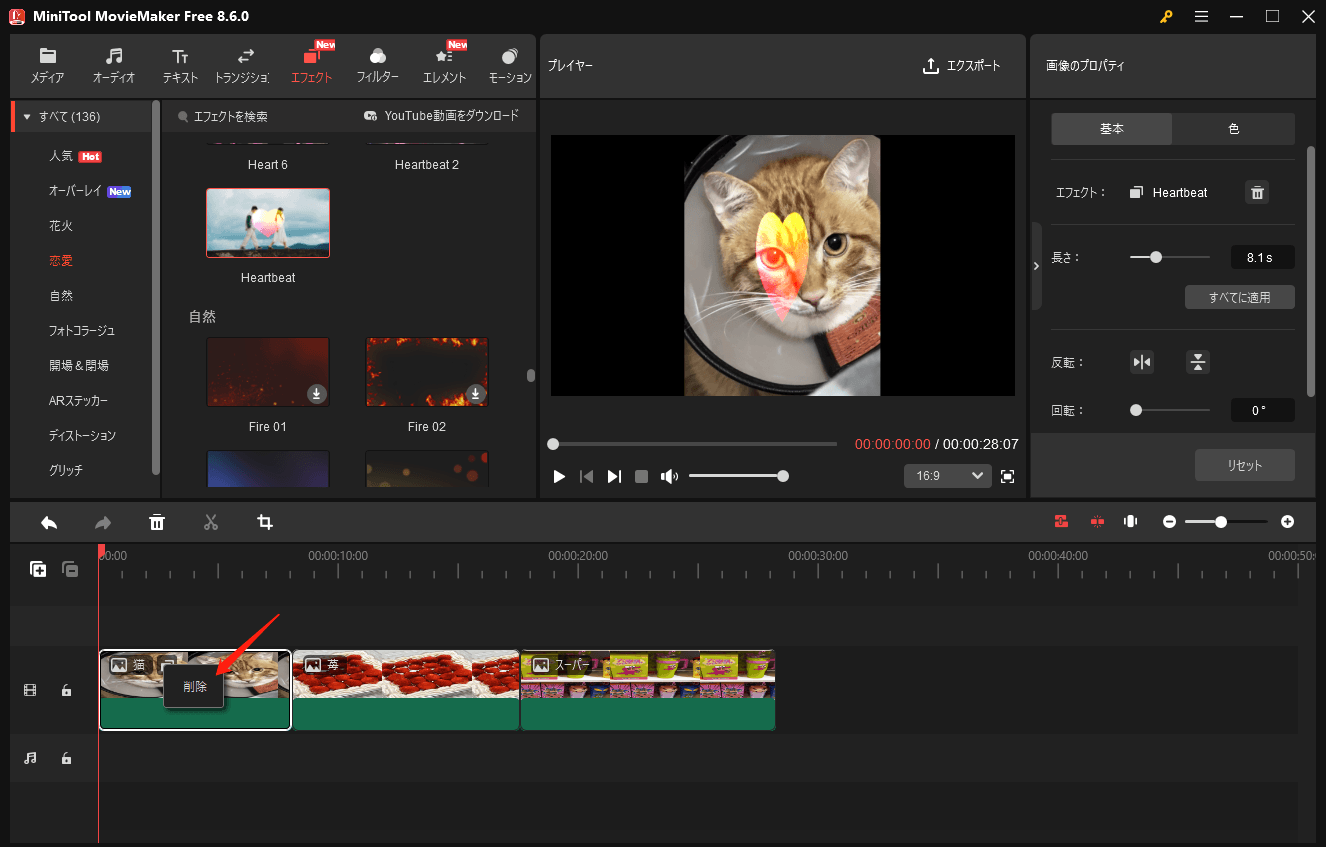Select the crop tool above the timeline

(264, 522)
